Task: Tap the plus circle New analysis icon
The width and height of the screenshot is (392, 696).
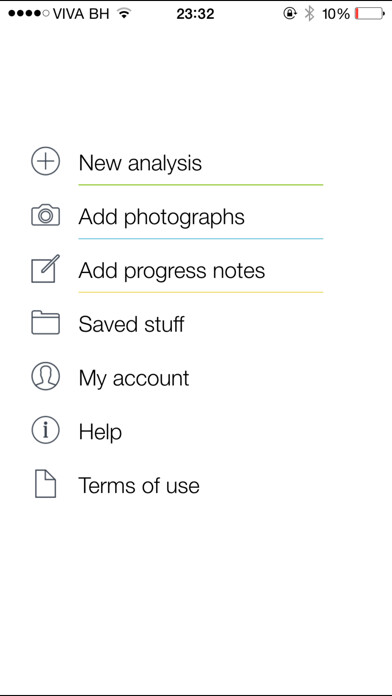Action: pos(45,161)
